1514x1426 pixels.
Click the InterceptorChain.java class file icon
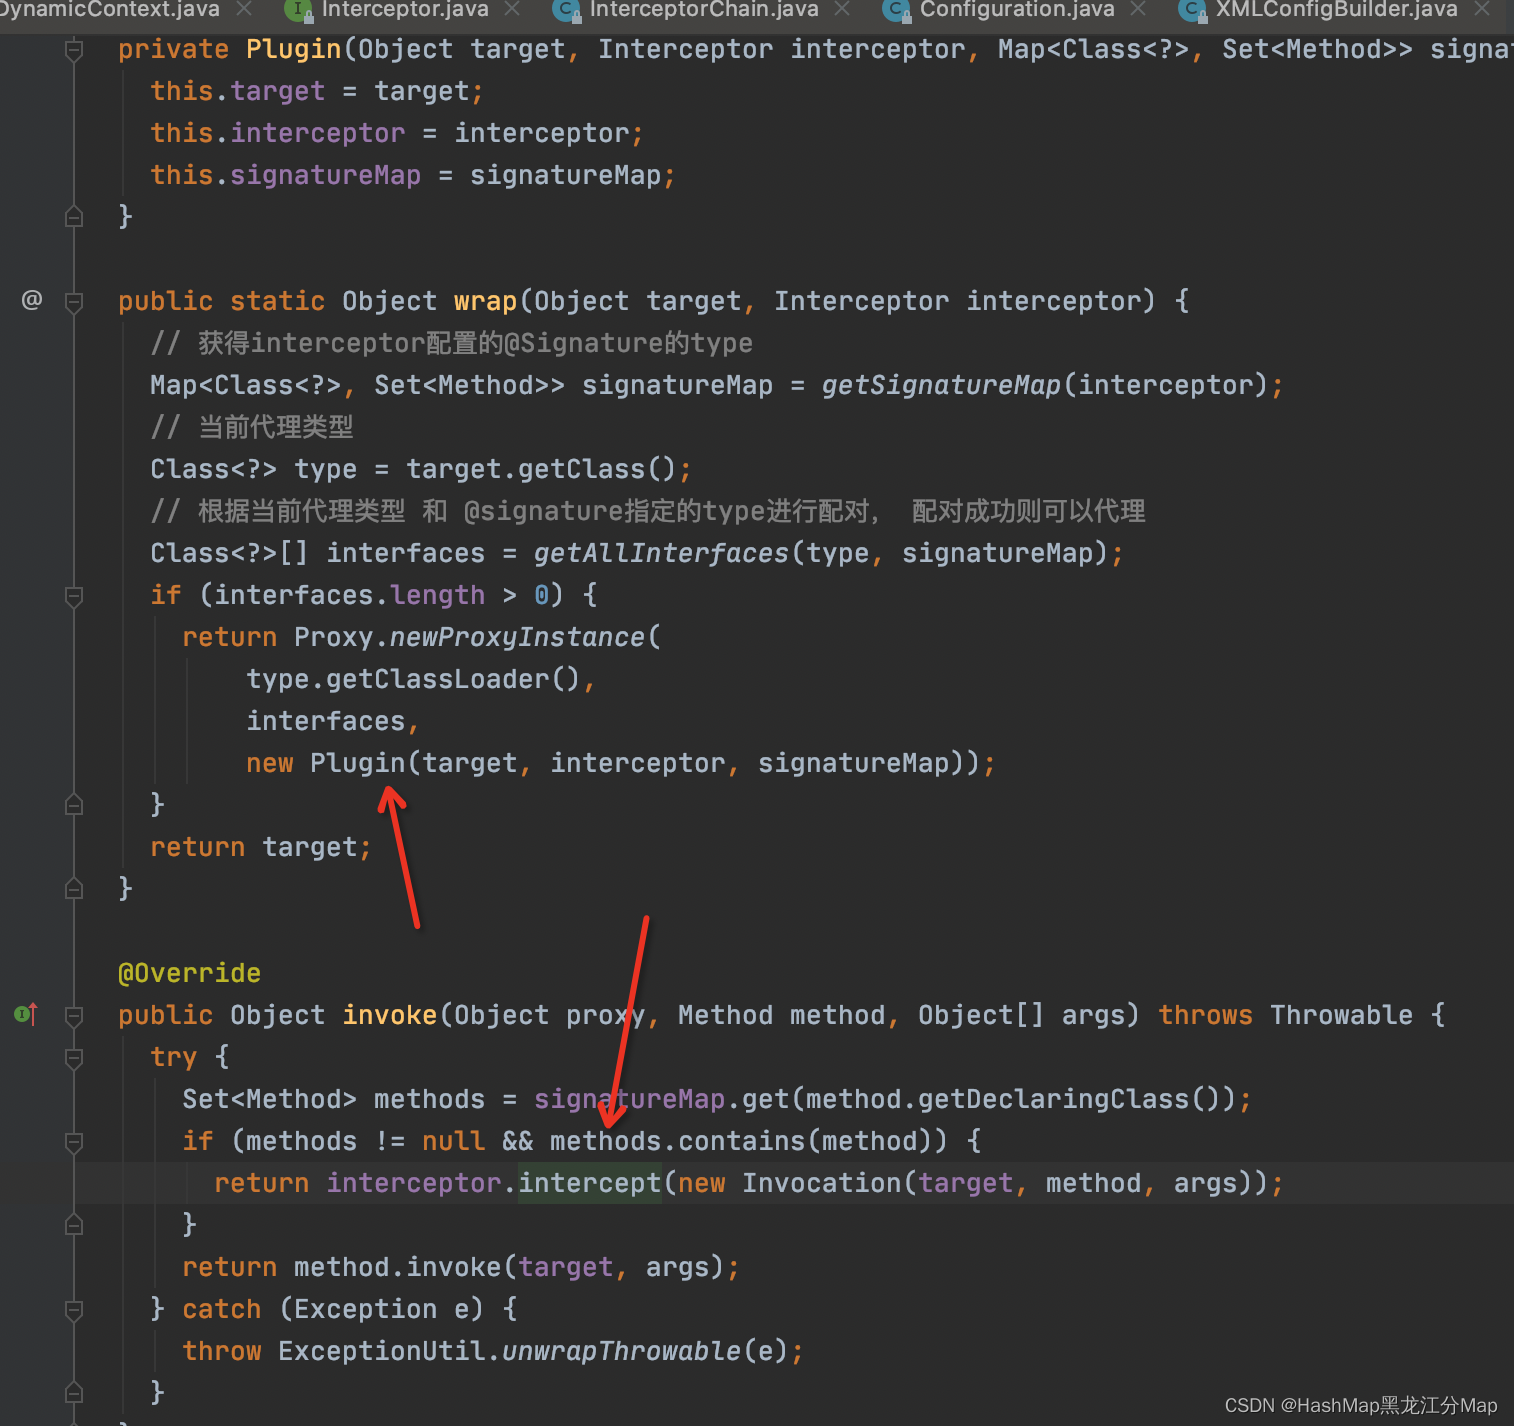567,10
